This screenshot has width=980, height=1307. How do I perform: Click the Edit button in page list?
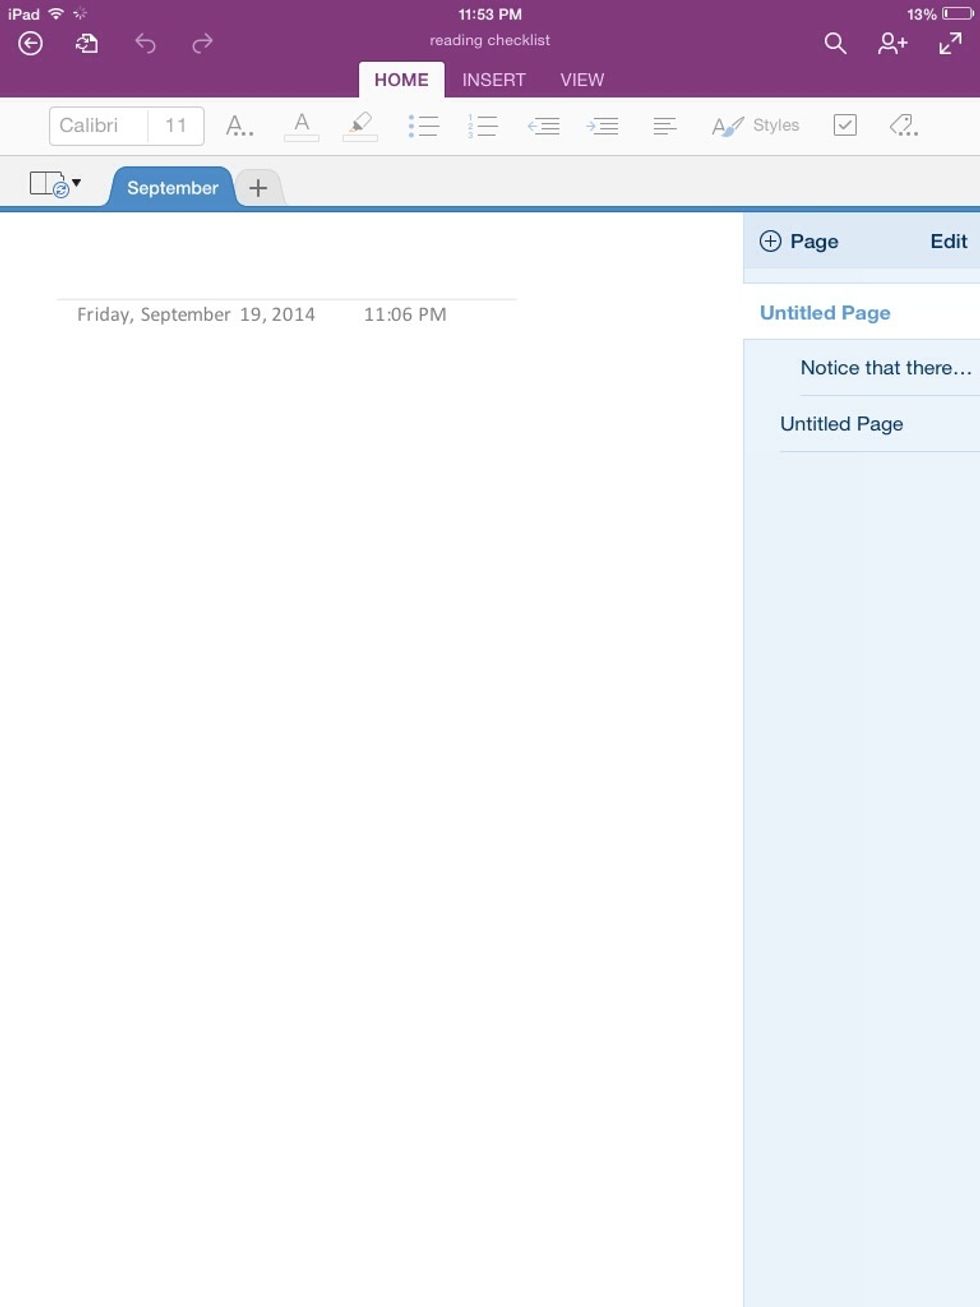pos(947,241)
